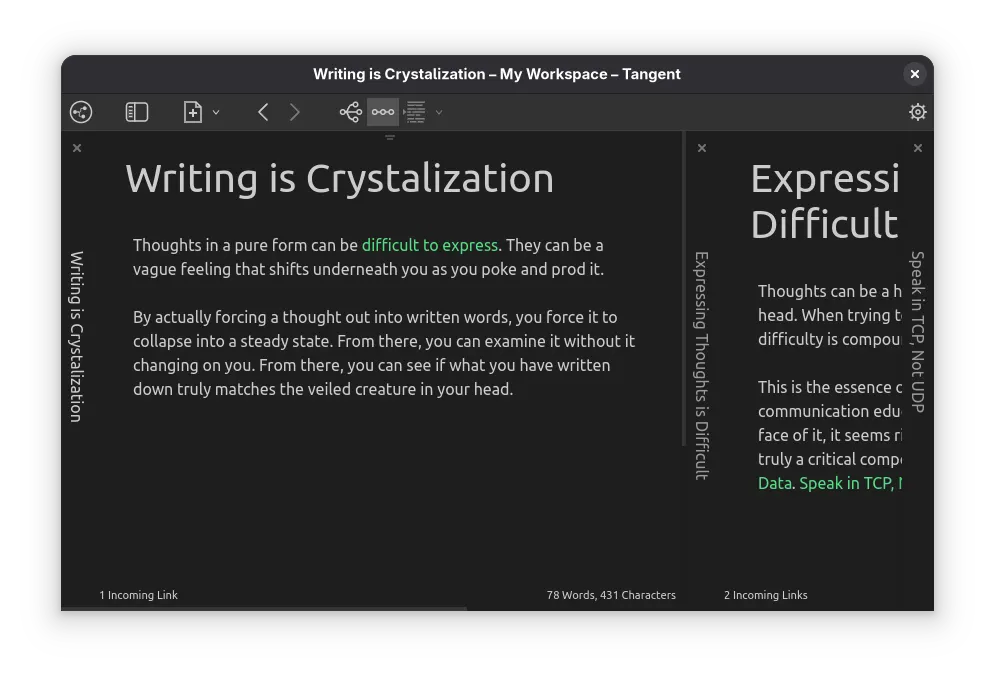Viewport: 995px width, 678px height.
Task: Toggle the sidebar panel icon
Action: point(137,112)
